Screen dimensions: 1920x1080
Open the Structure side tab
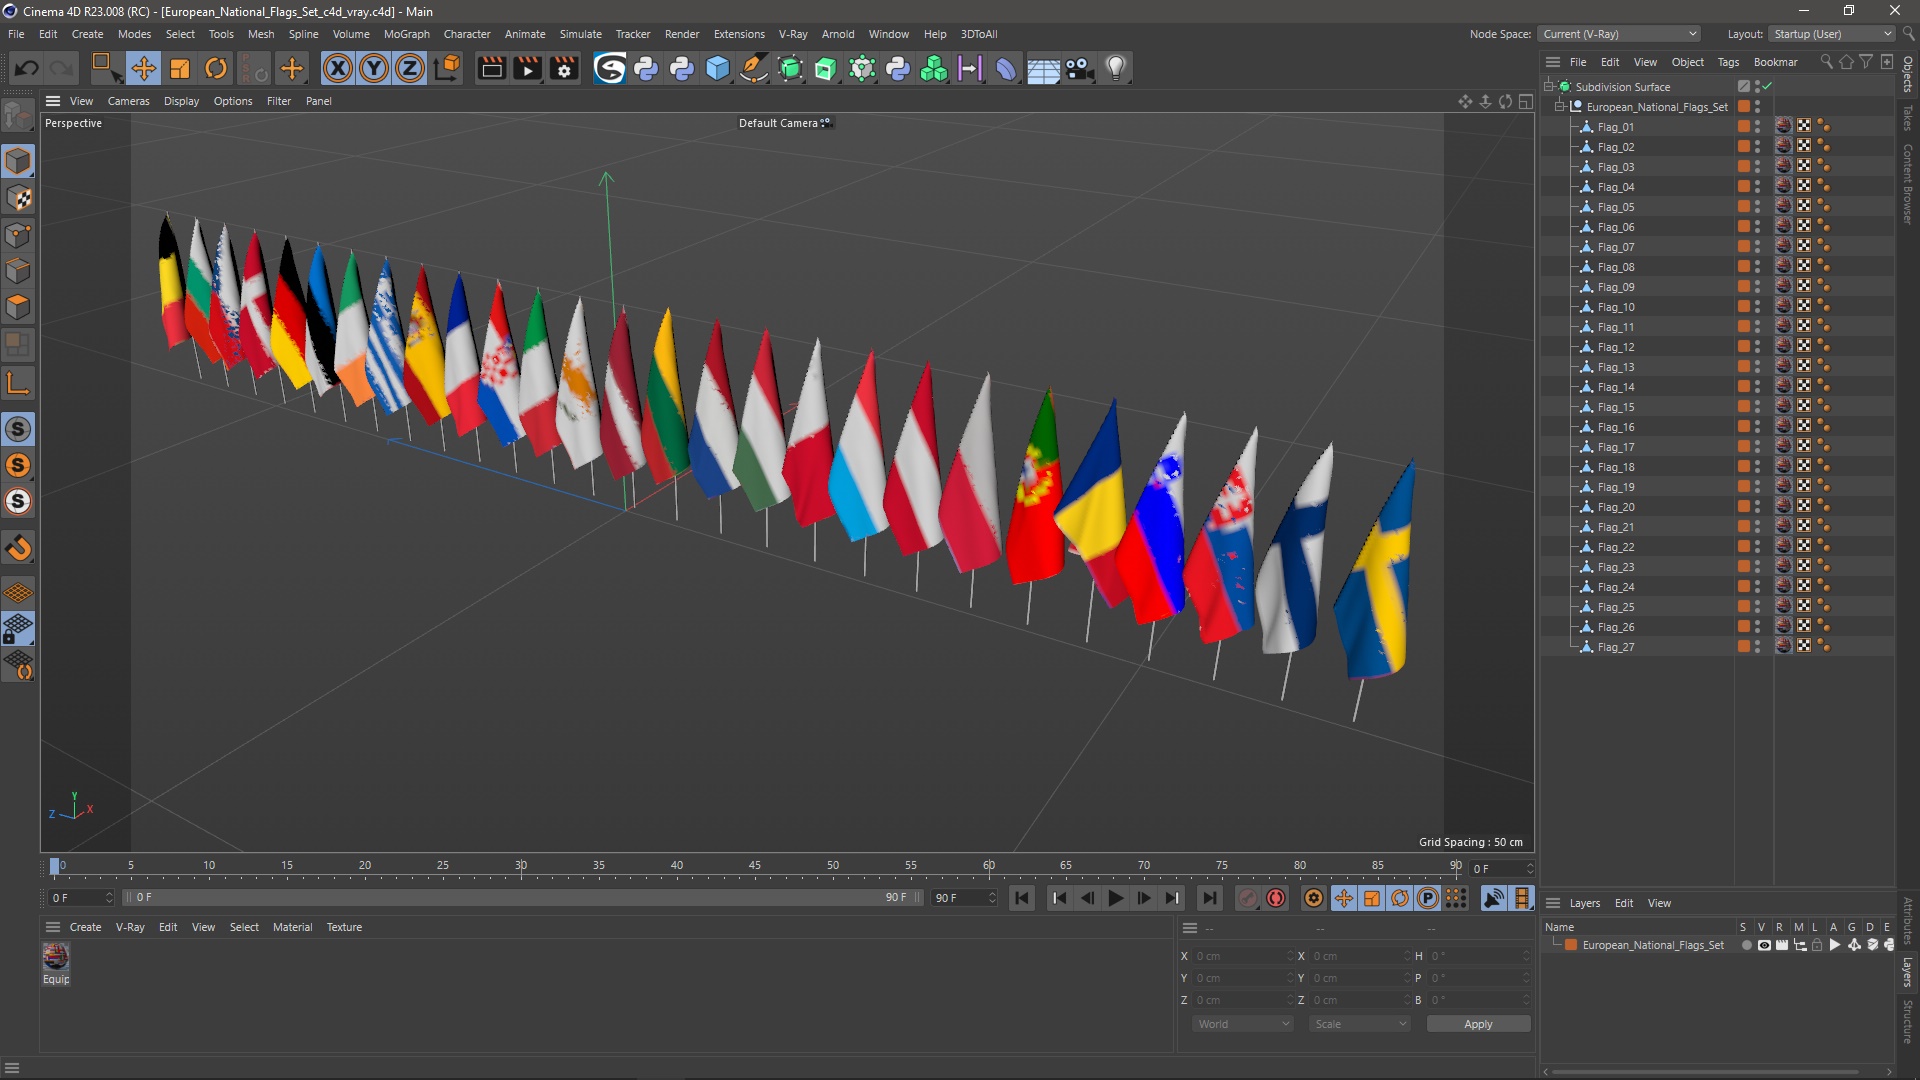click(1908, 1021)
